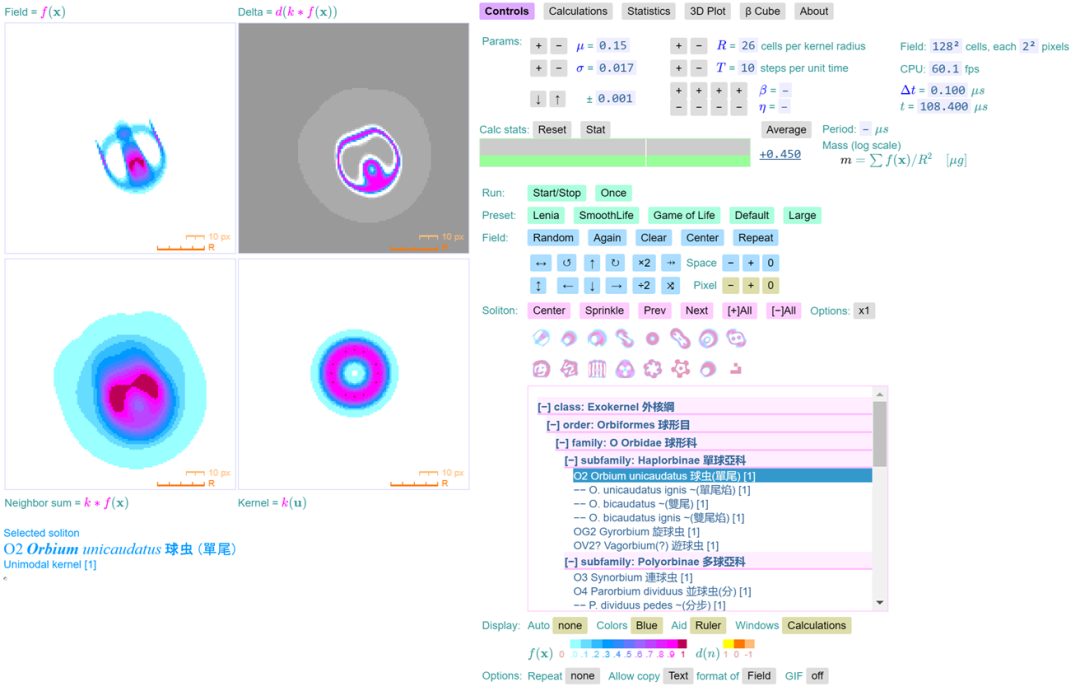The height and width of the screenshot is (691, 1080).
Task: Select the flower-shaped soliton icon
Action: [652, 369]
